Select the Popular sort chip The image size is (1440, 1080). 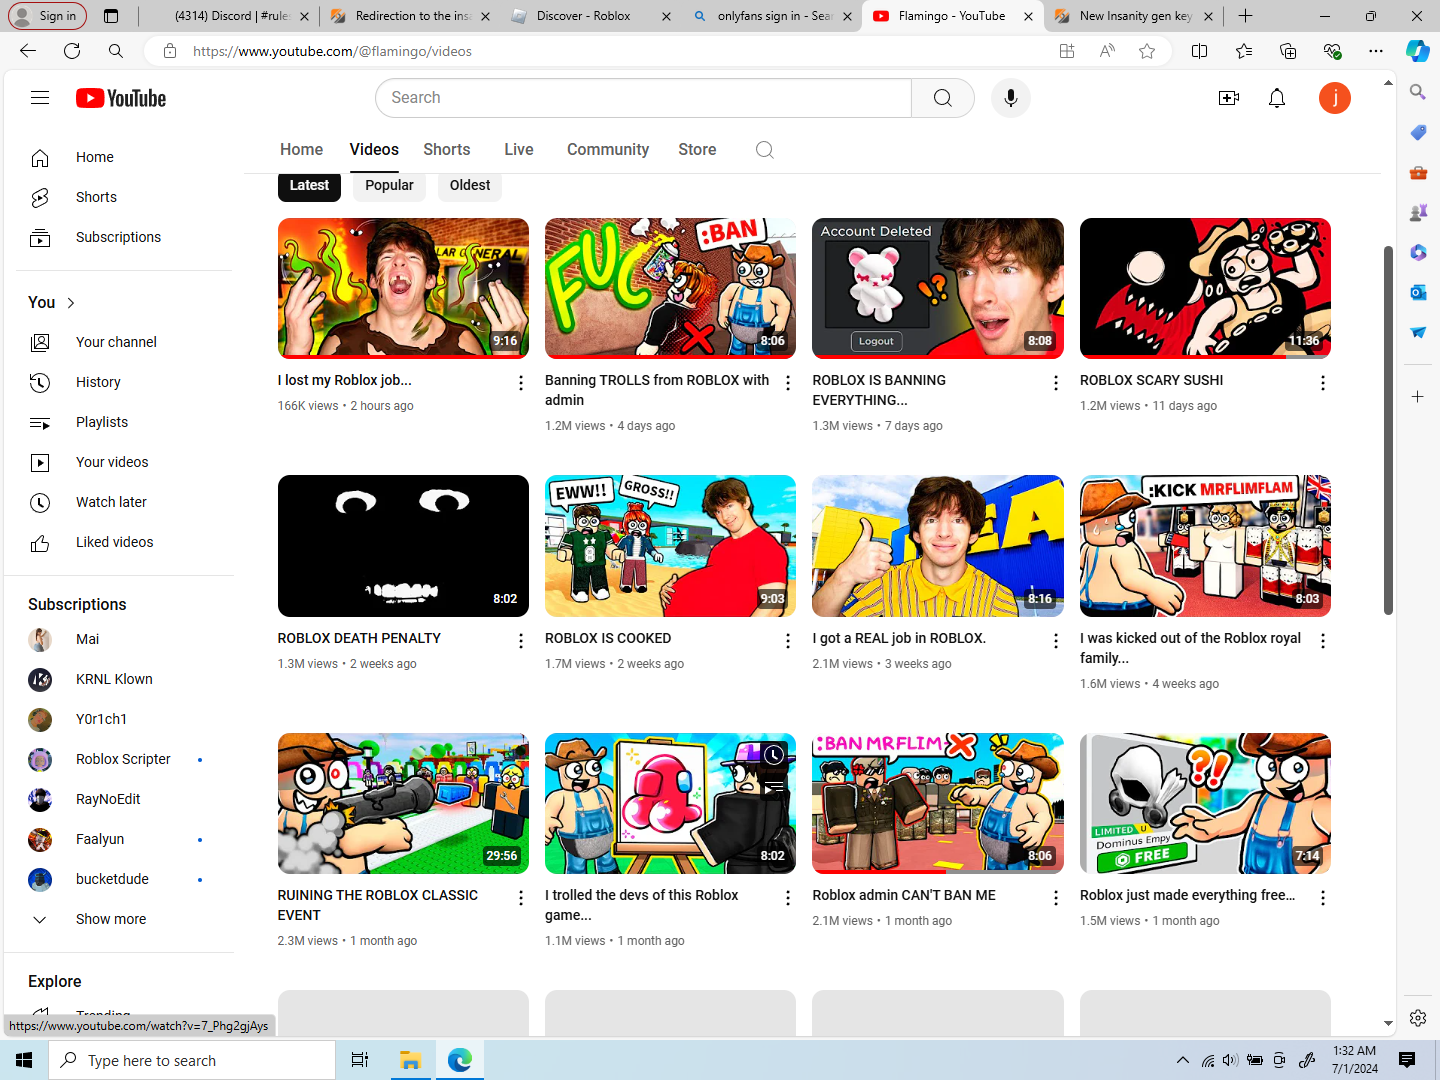389,185
